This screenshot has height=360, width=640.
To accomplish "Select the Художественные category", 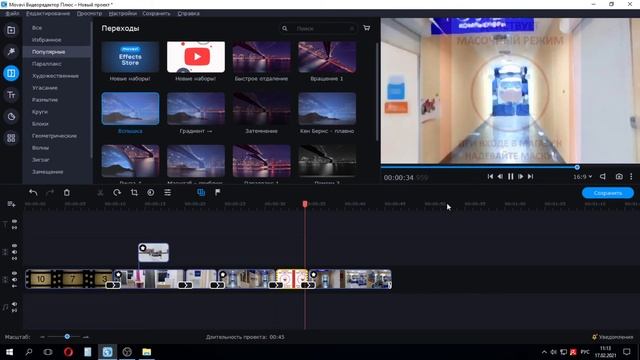I will tap(55, 76).
